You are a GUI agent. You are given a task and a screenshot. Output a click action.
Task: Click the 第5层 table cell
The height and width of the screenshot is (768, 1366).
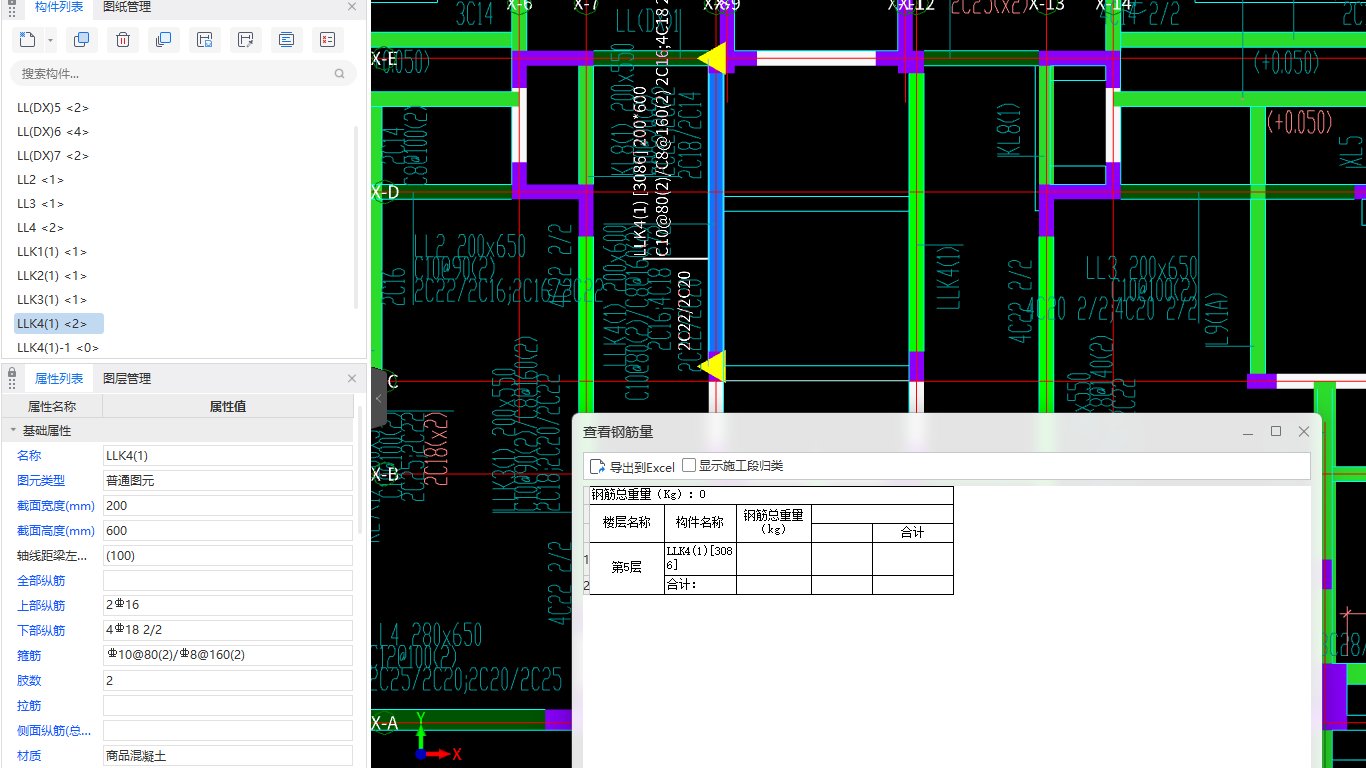[x=627, y=568]
